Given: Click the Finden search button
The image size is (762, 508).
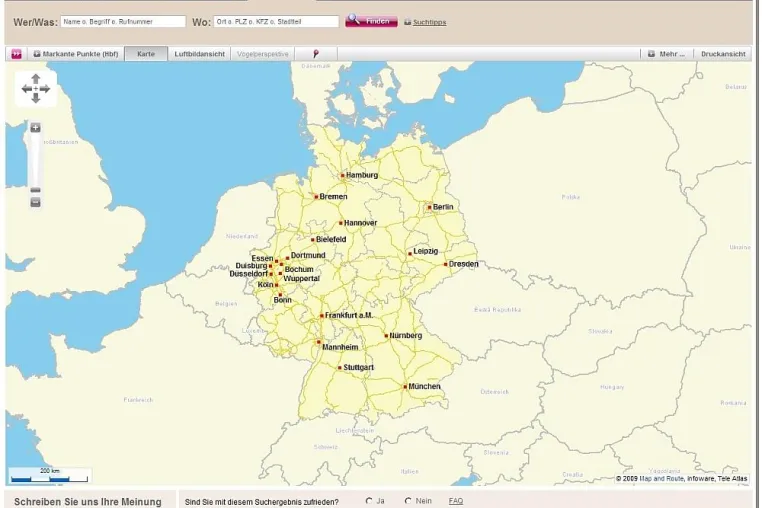Looking at the screenshot, I should pos(371,21).
